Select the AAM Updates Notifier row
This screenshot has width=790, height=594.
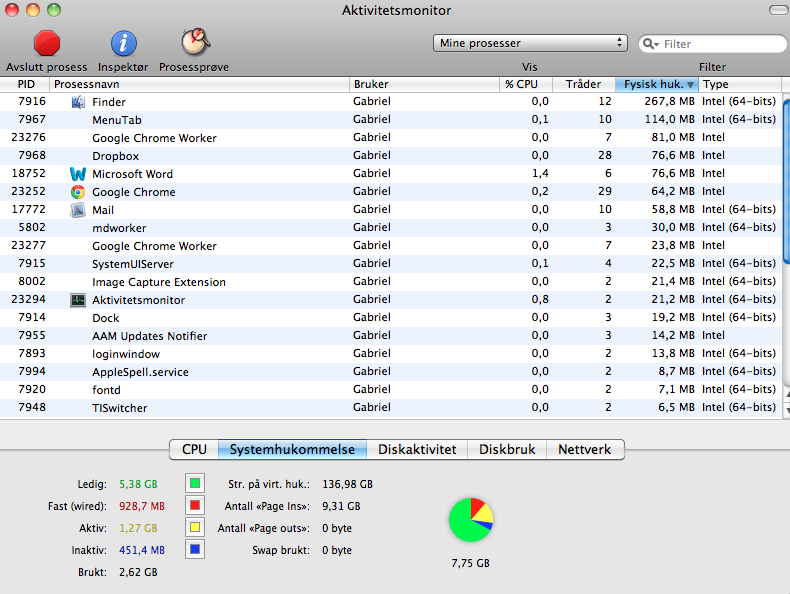[390, 336]
